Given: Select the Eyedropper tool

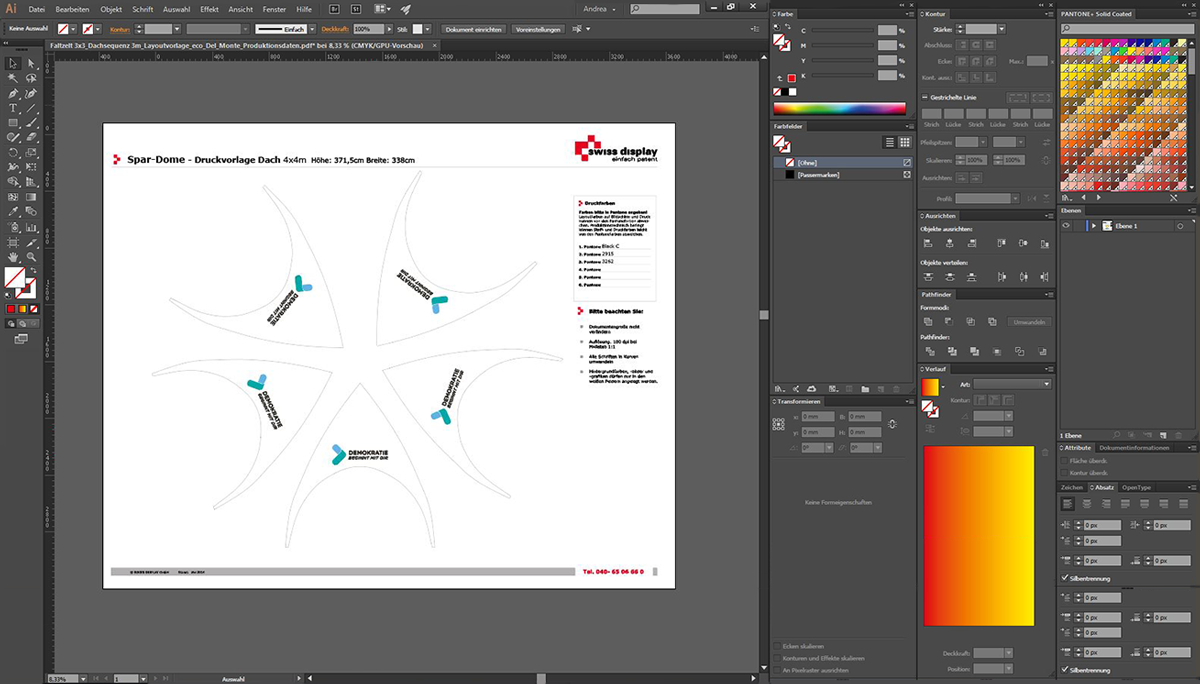Looking at the screenshot, I should [14, 212].
